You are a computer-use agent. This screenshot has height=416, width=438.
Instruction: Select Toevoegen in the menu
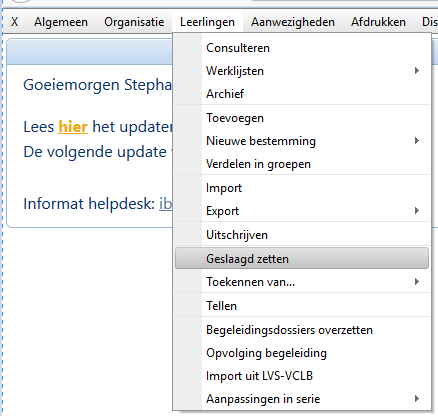point(302,118)
